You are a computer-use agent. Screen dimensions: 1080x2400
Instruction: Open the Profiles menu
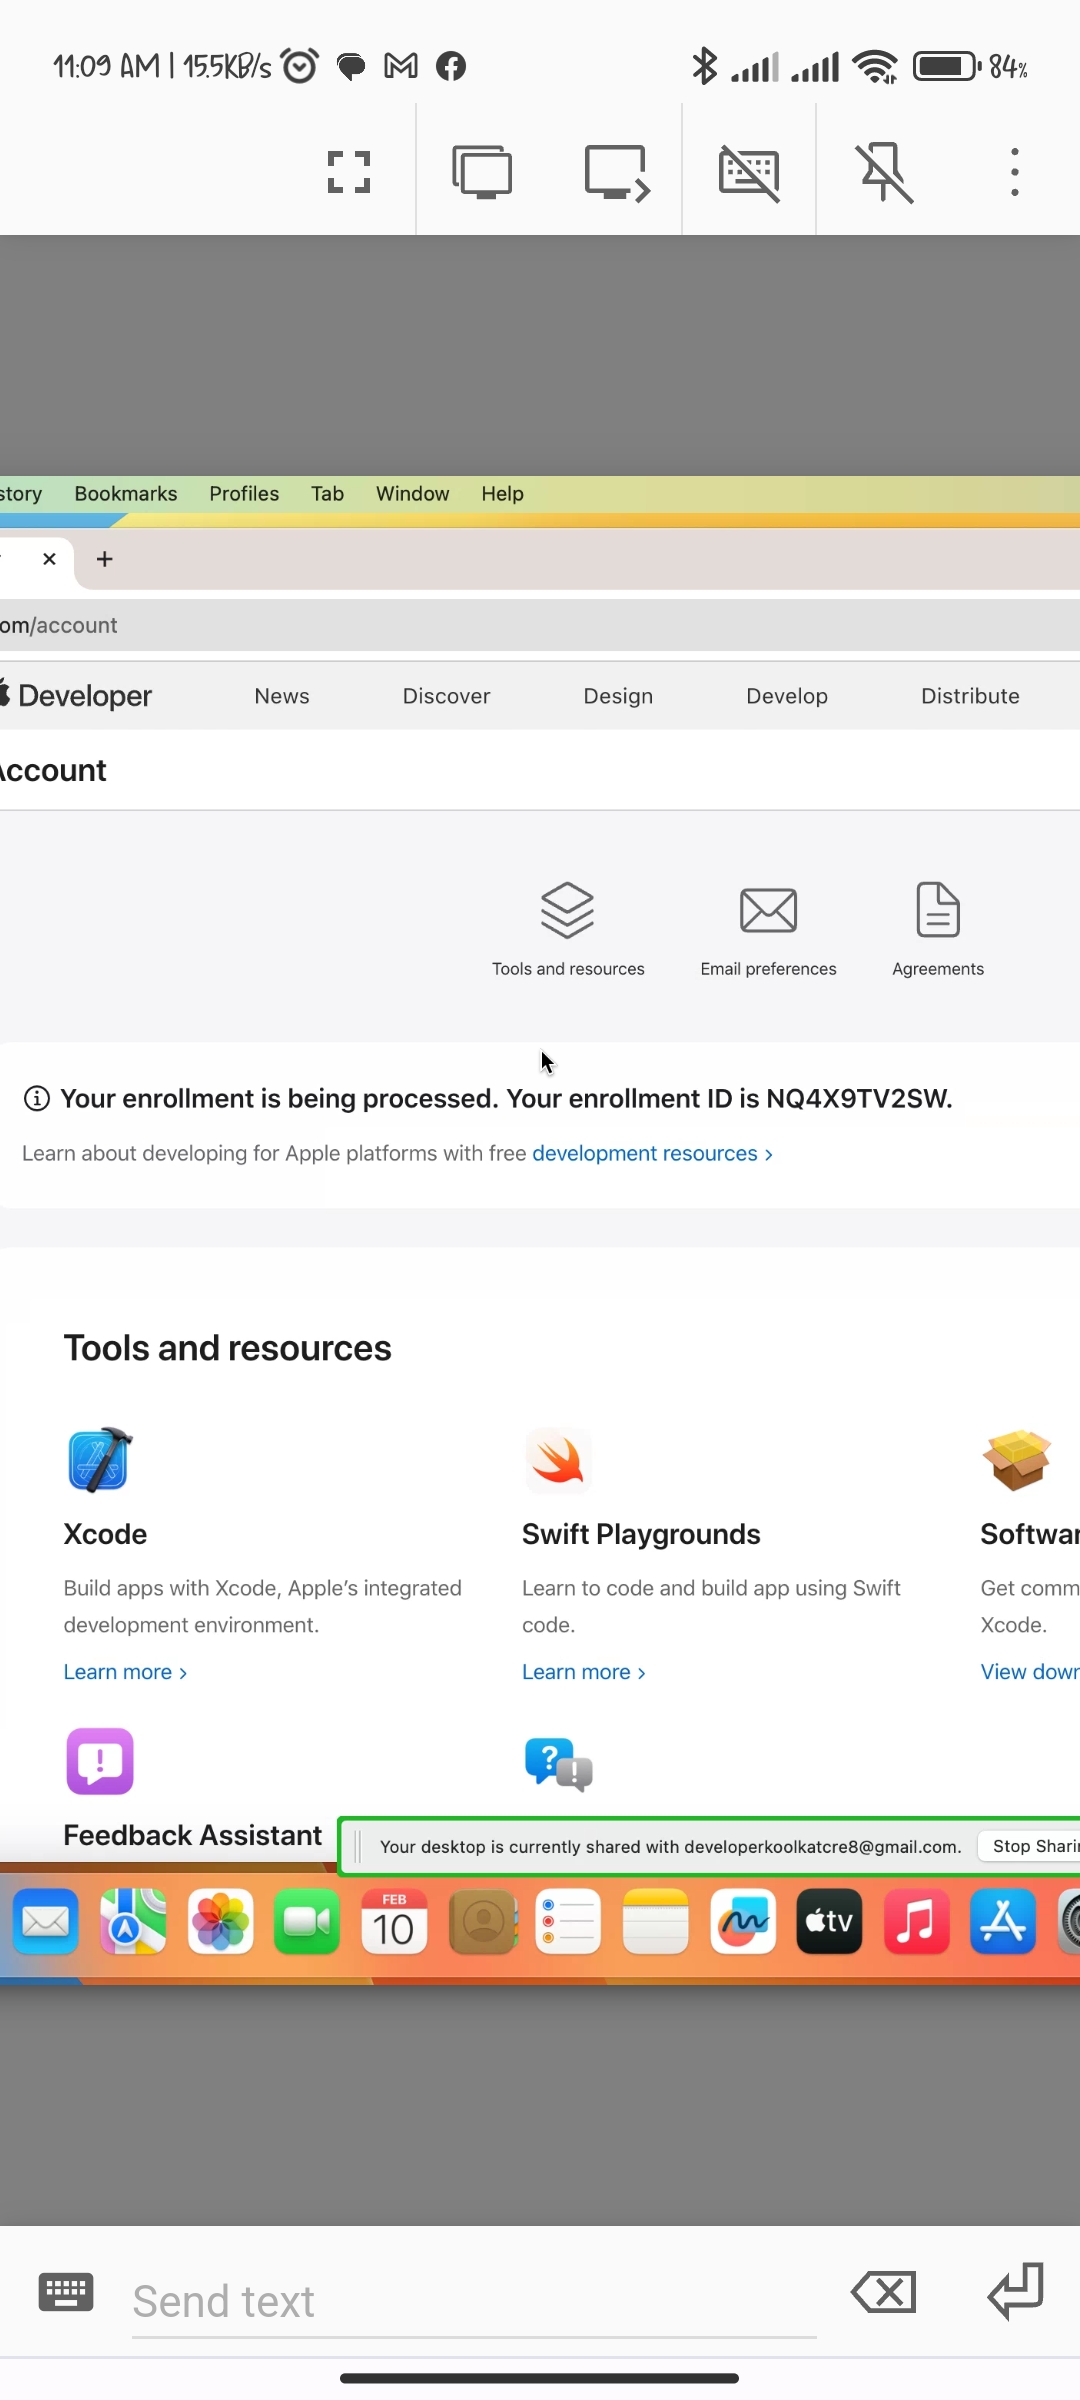(x=244, y=494)
